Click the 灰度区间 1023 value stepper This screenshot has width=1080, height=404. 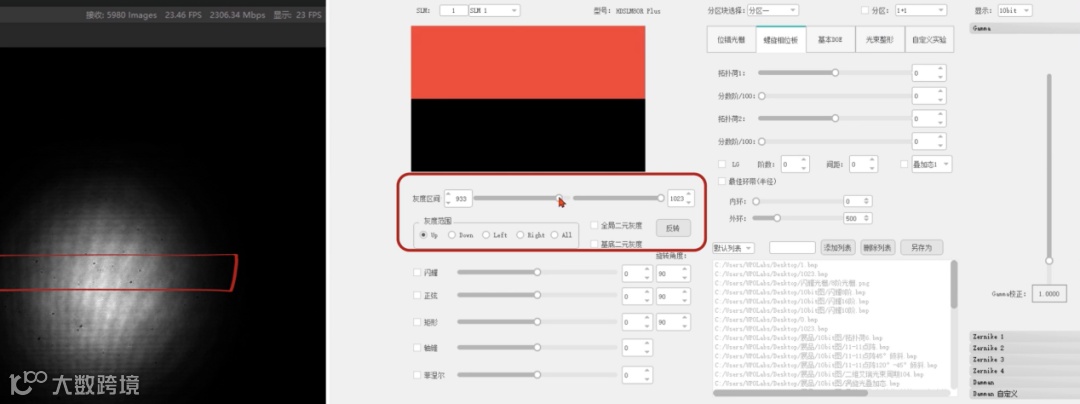tap(681, 198)
